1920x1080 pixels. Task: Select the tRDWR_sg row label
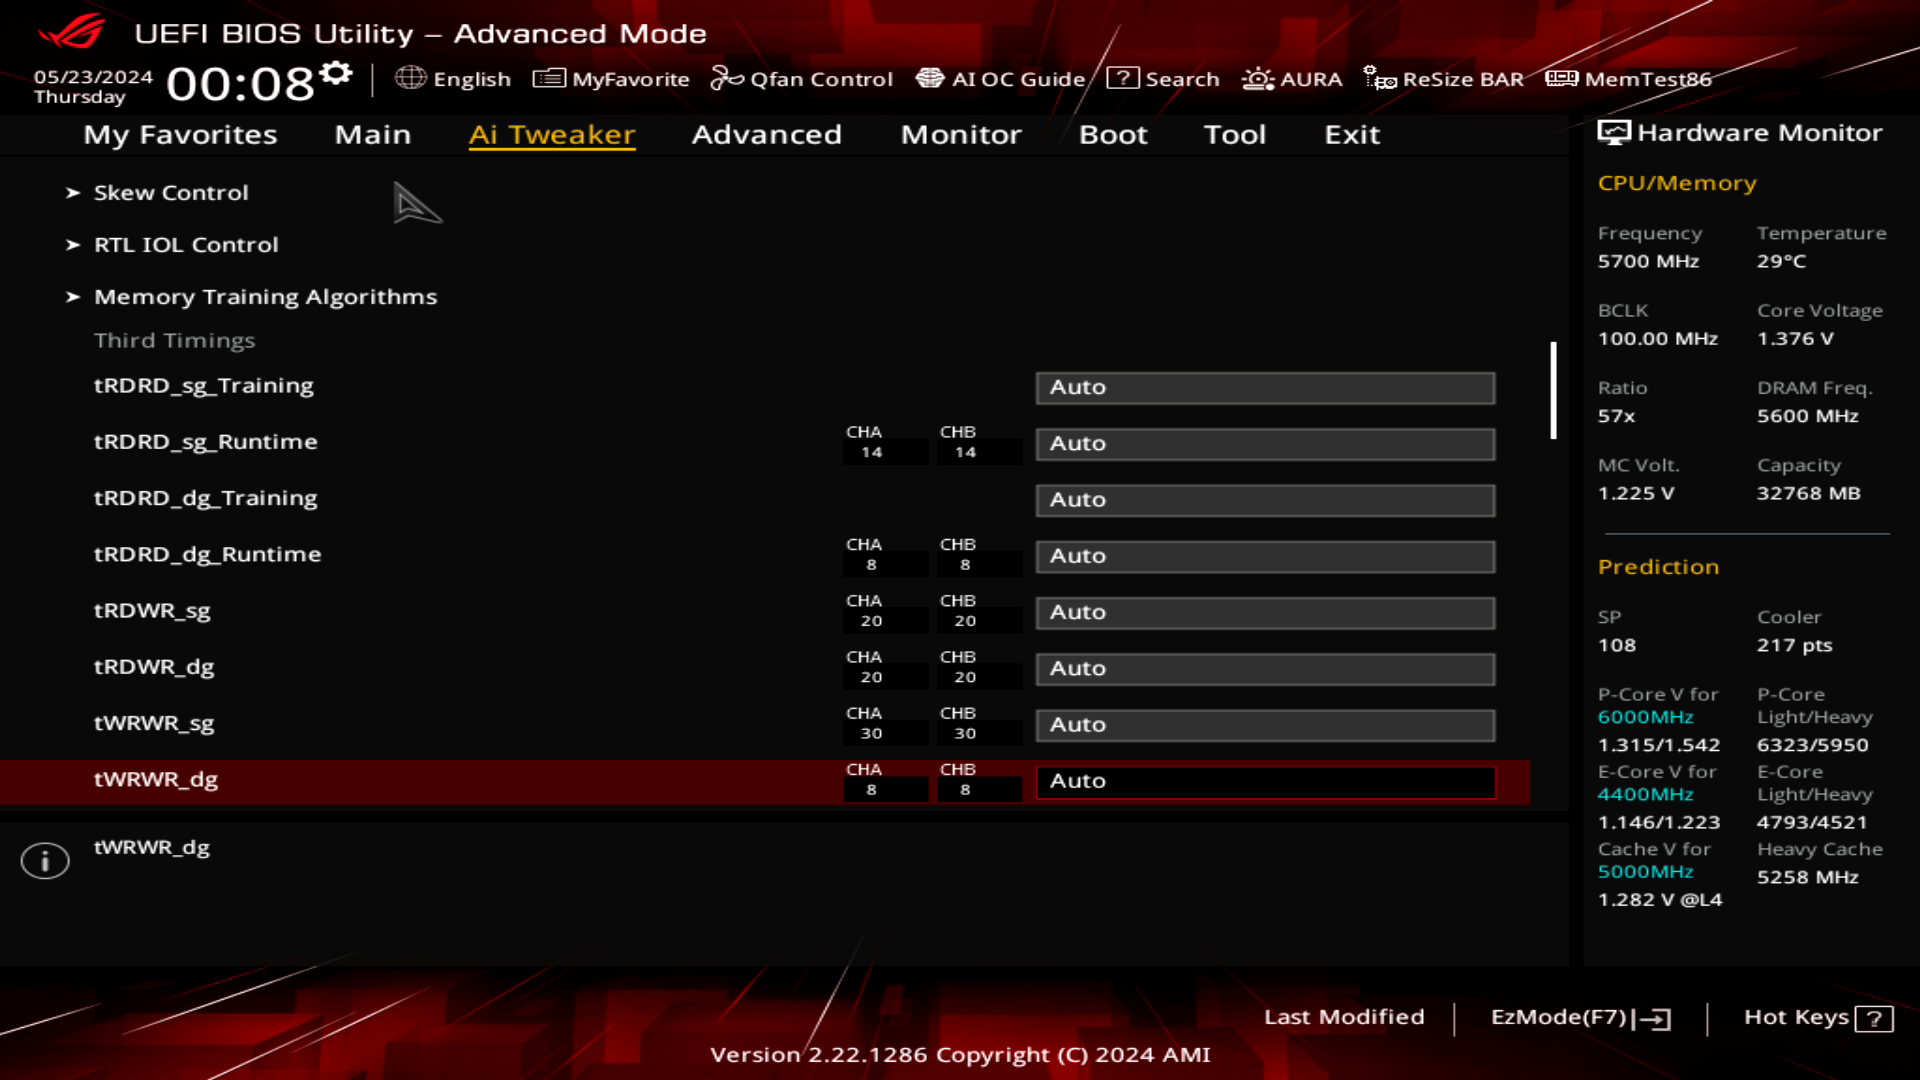pyautogui.click(x=152, y=611)
